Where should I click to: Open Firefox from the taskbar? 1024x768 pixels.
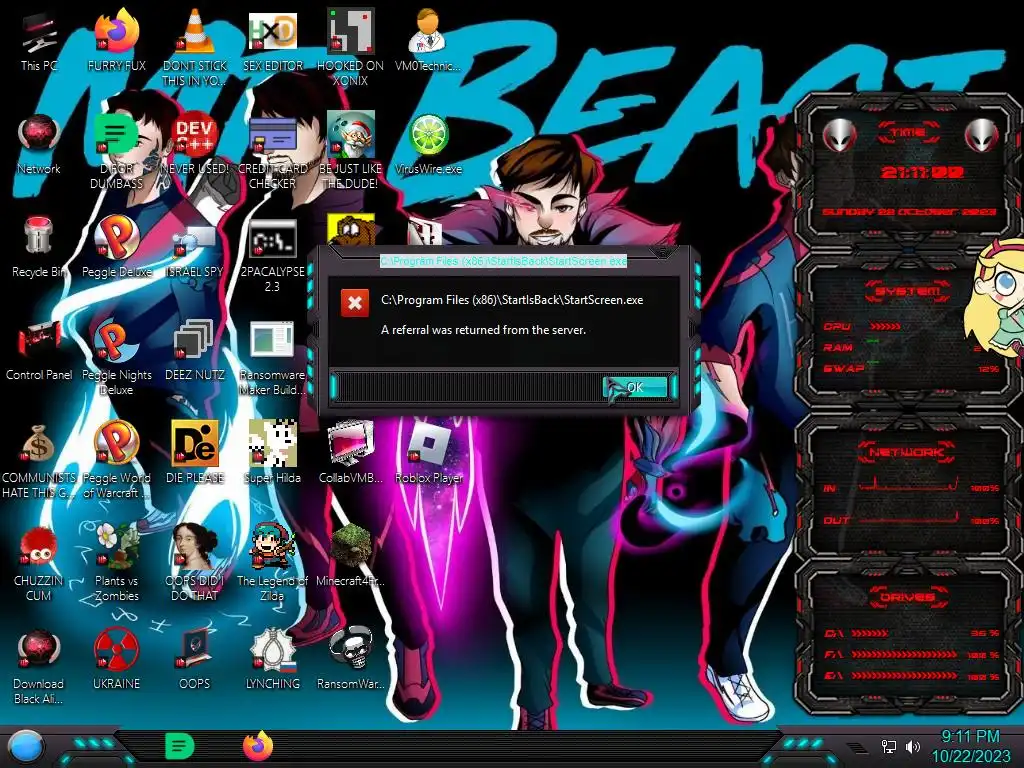point(258,746)
